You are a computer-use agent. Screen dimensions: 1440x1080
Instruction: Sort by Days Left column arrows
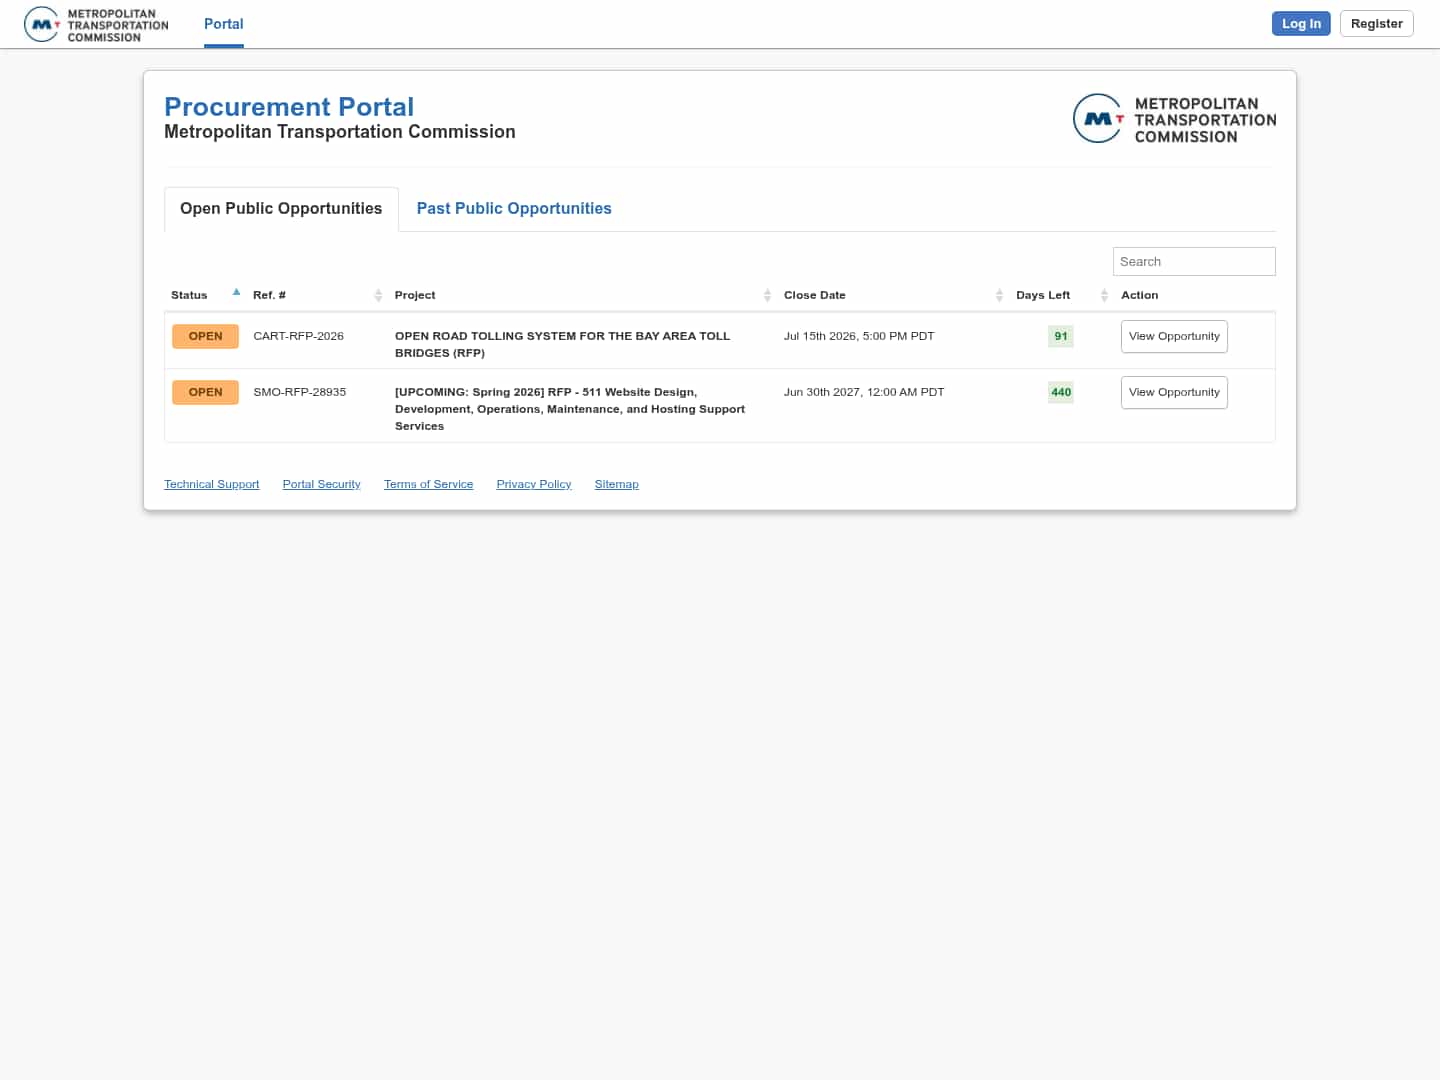1104,295
